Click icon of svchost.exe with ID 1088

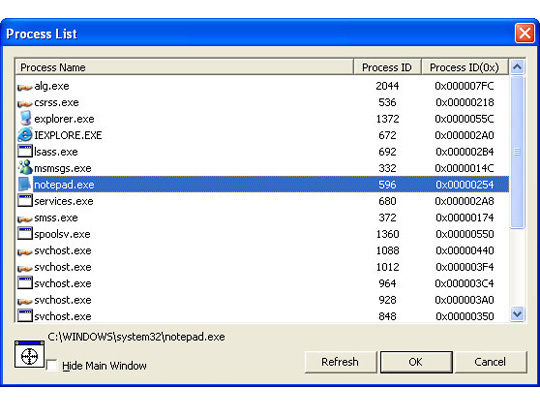pos(25,252)
